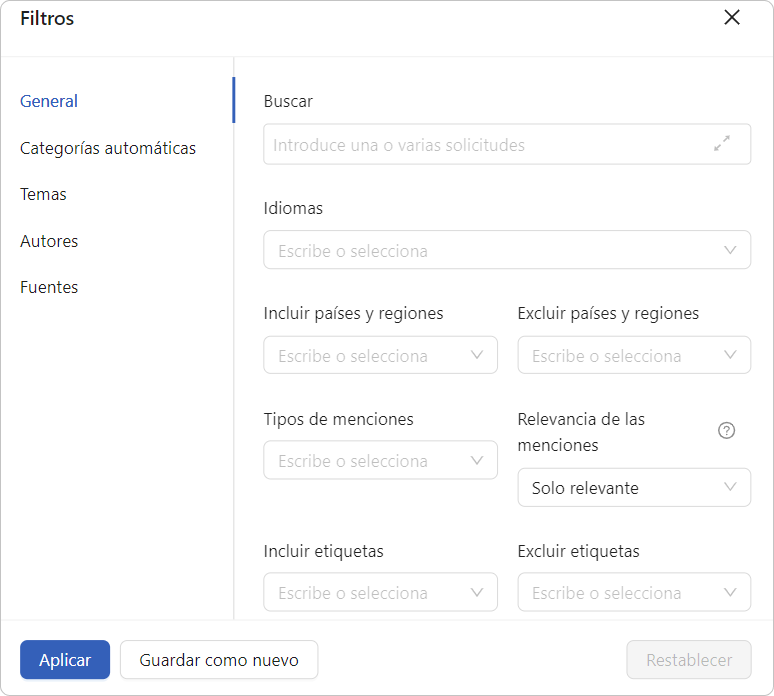Image resolution: width=774 pixels, height=696 pixels.
Task: Click the chevron arrow in the Idiomas field
Action: tap(730, 250)
